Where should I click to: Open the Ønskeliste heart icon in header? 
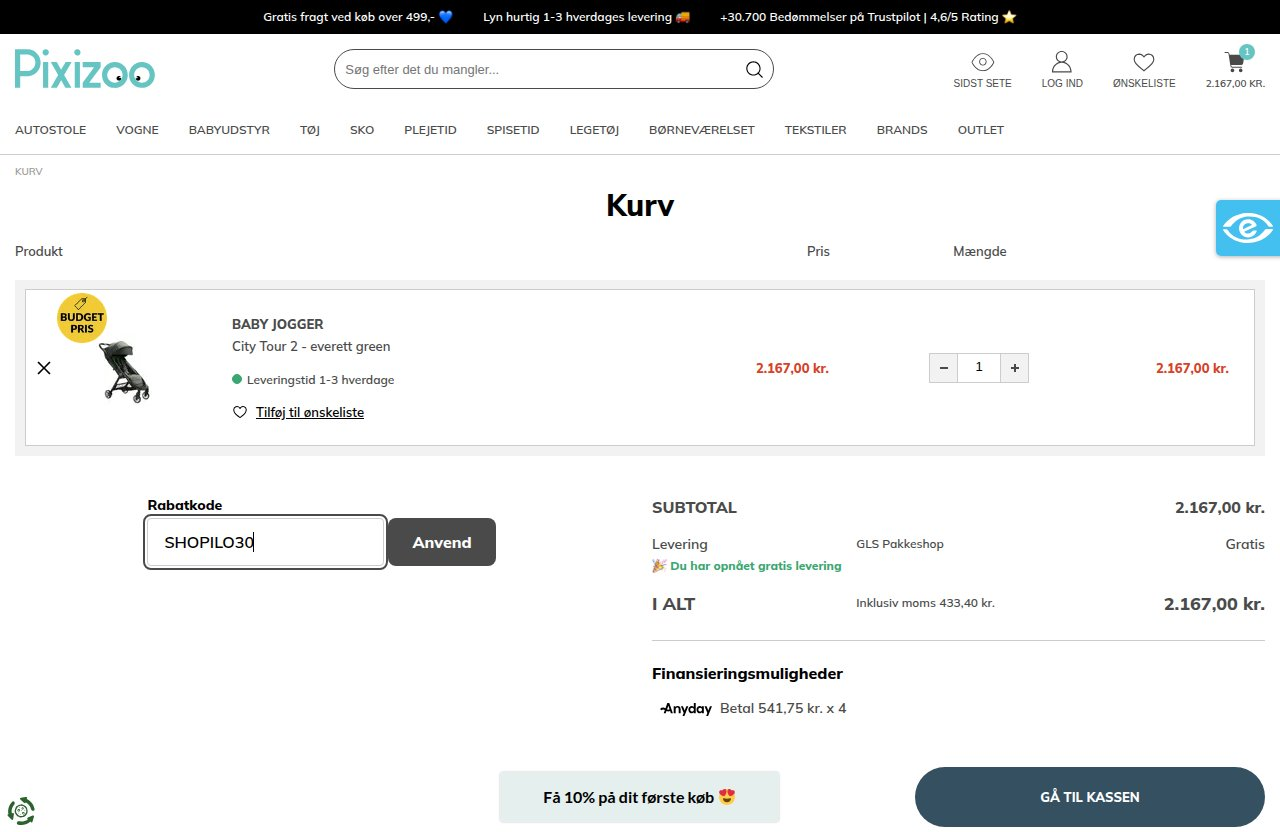[1143, 61]
